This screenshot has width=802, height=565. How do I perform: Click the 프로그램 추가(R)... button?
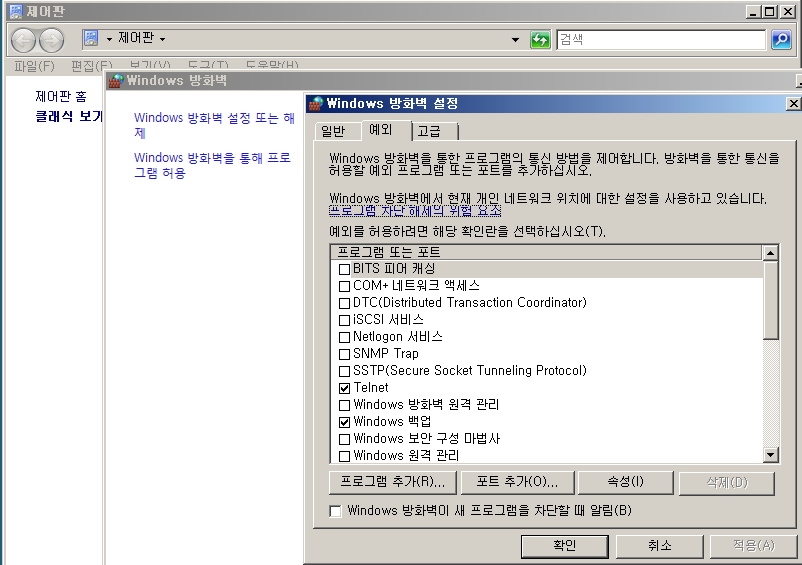click(x=392, y=483)
